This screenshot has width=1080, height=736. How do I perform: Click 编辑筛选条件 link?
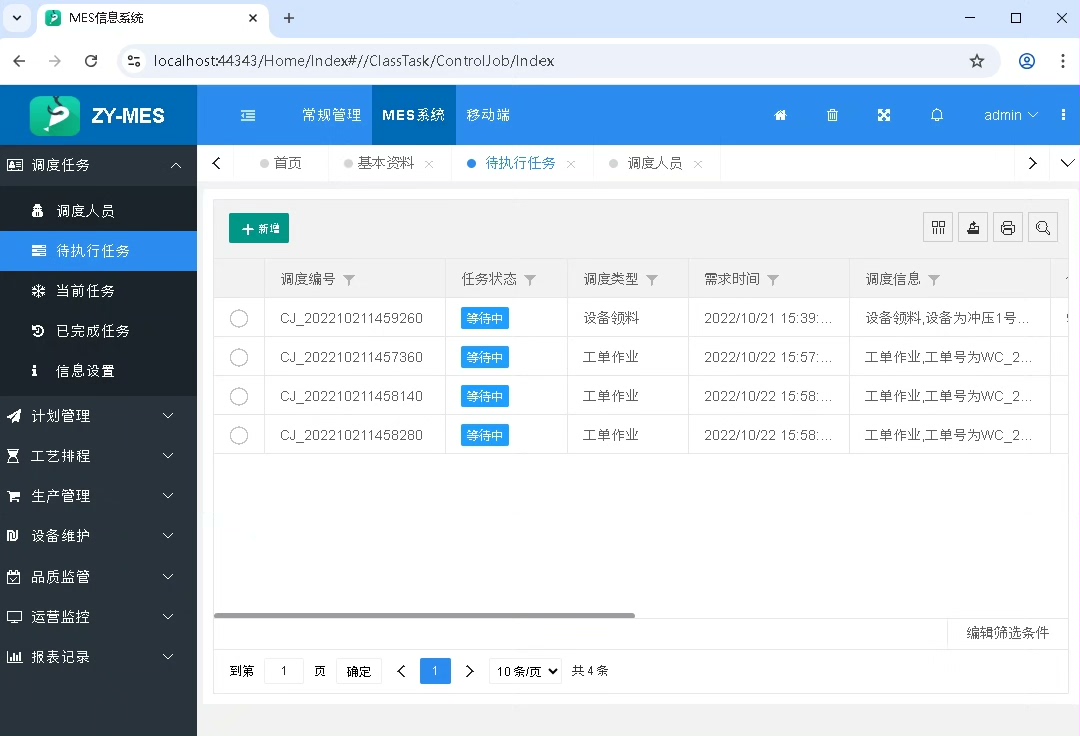click(x=1007, y=633)
